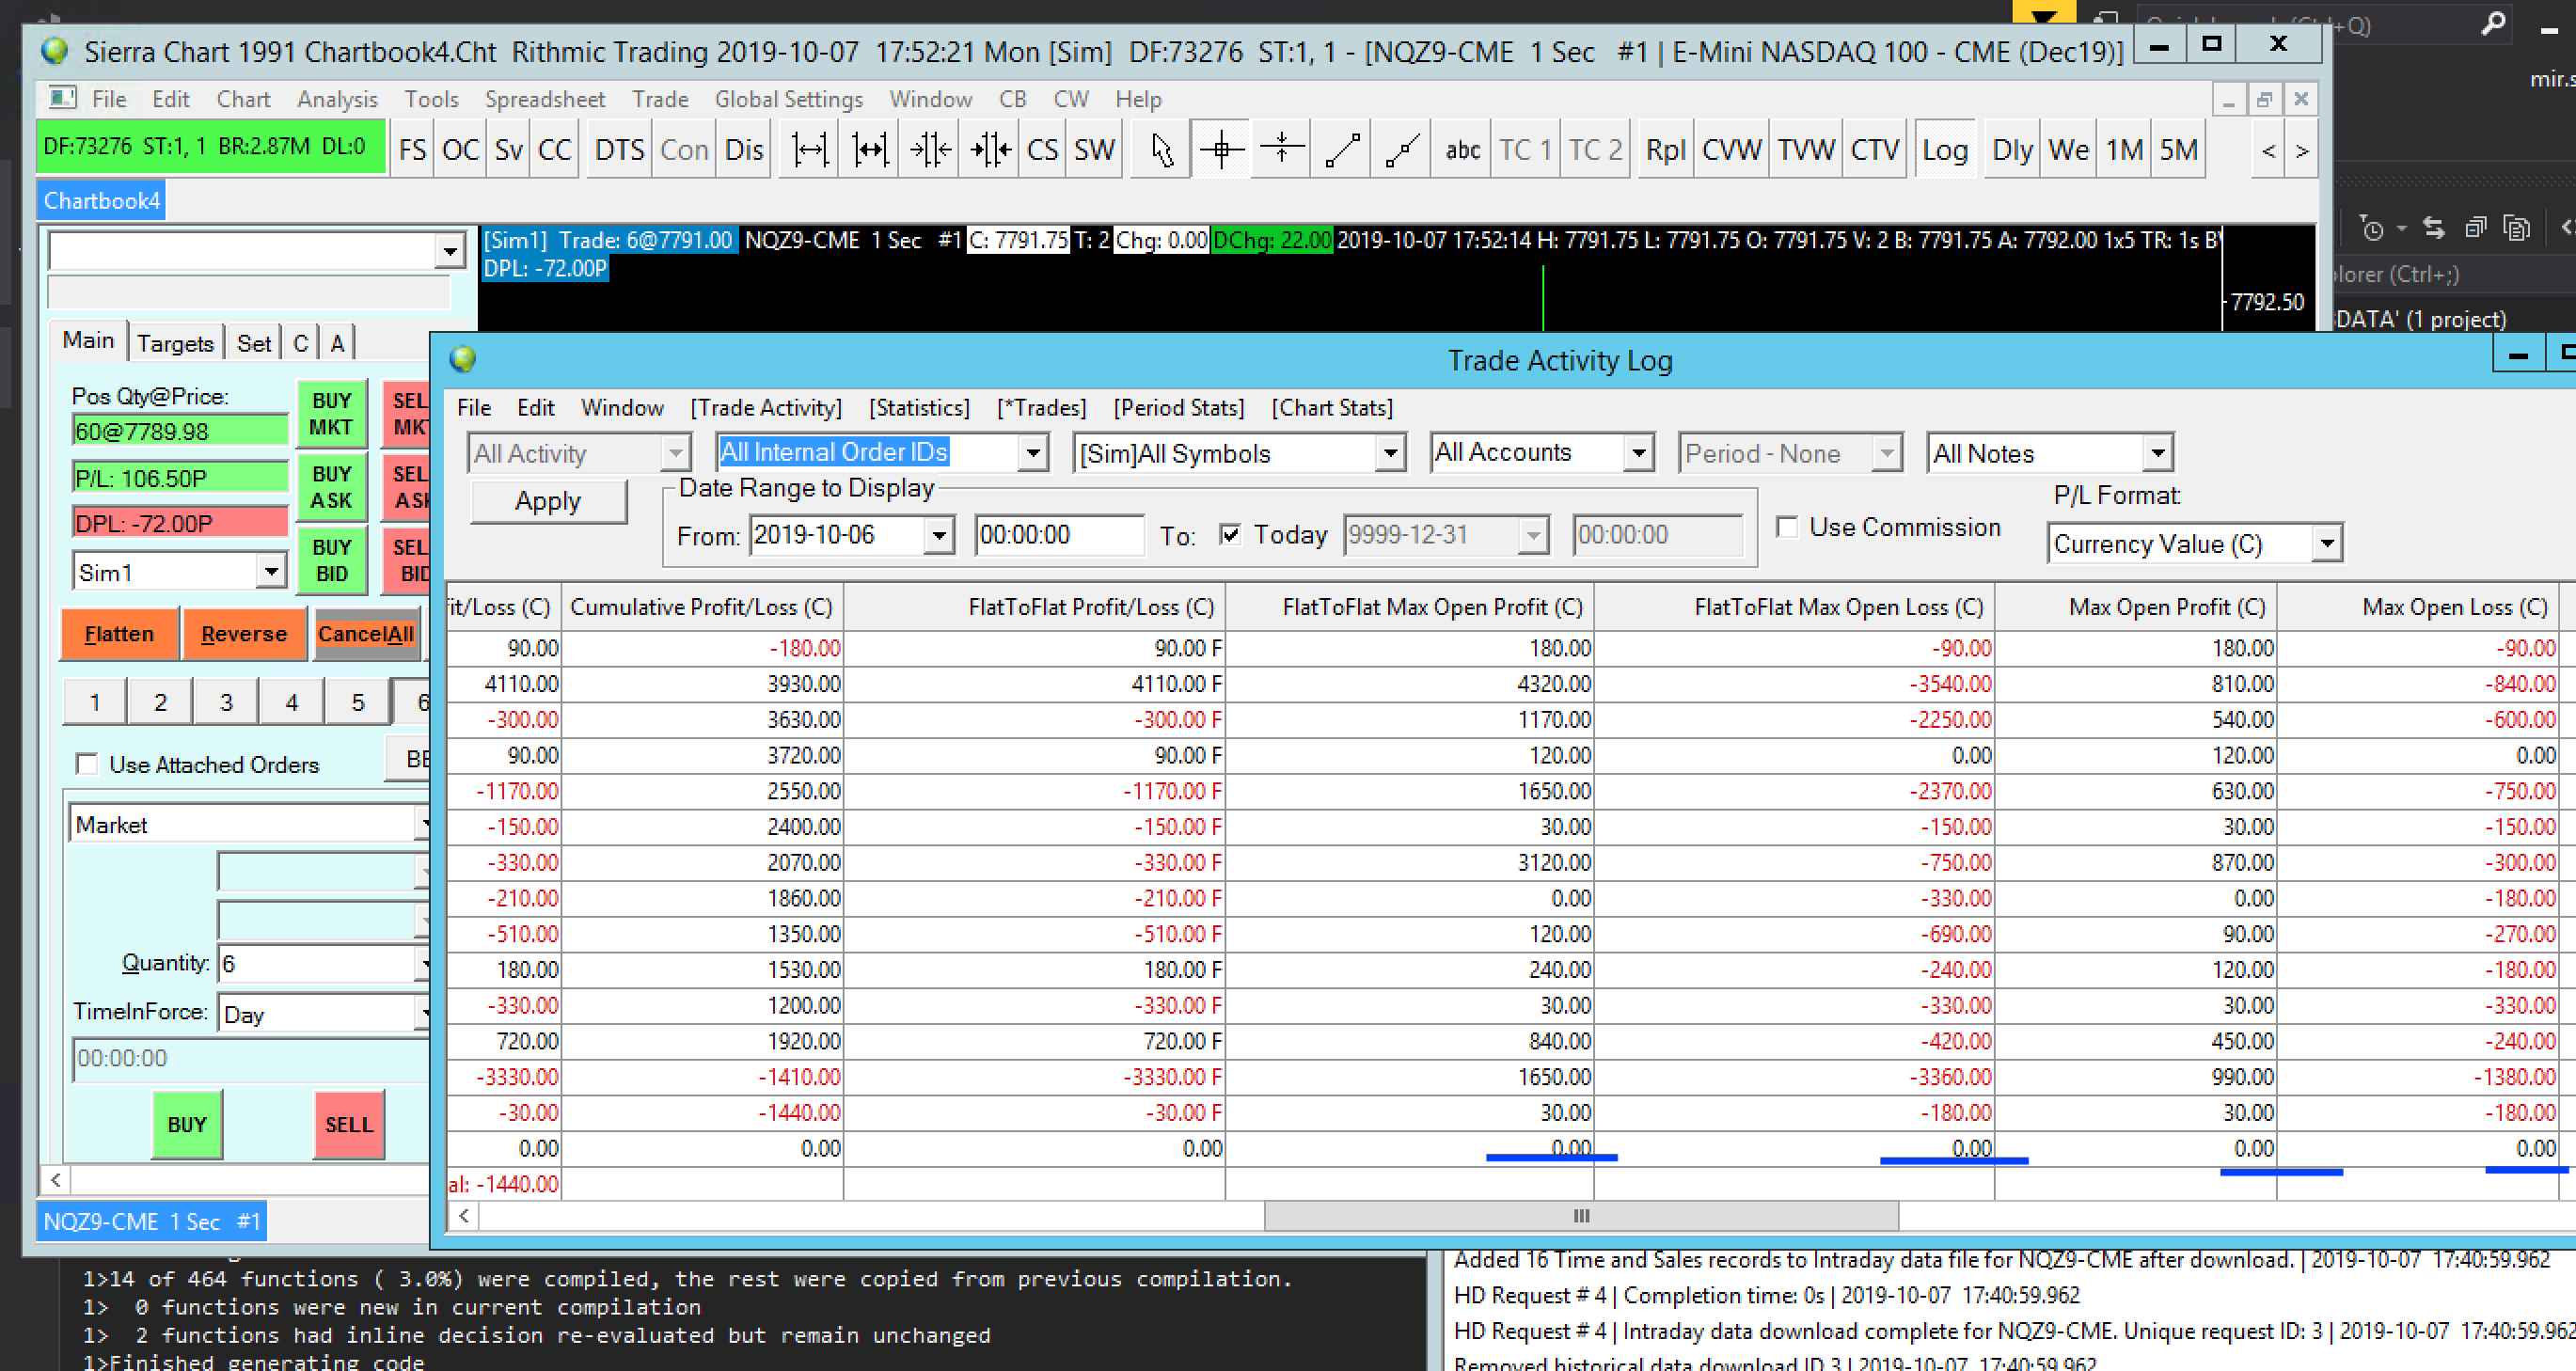Click the thin-arrow increase bar spacing icon
The image size is (2576, 1371).
click(x=809, y=150)
